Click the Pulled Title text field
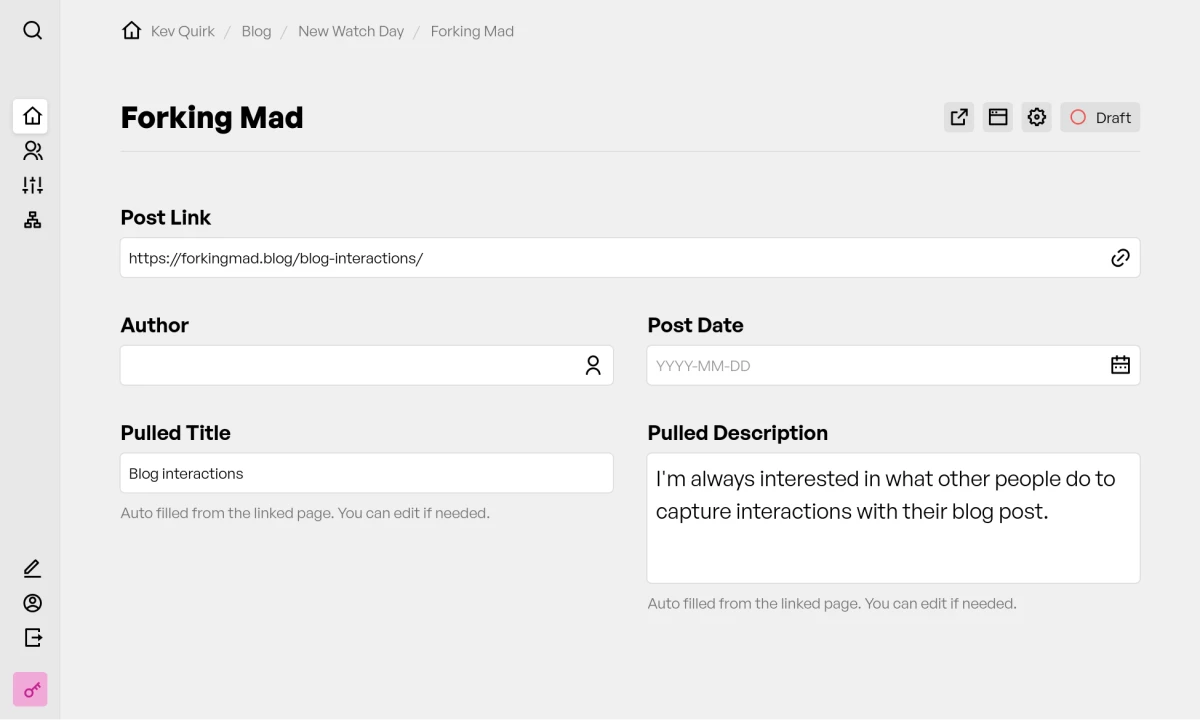This screenshot has width=1200, height=720. coord(366,473)
